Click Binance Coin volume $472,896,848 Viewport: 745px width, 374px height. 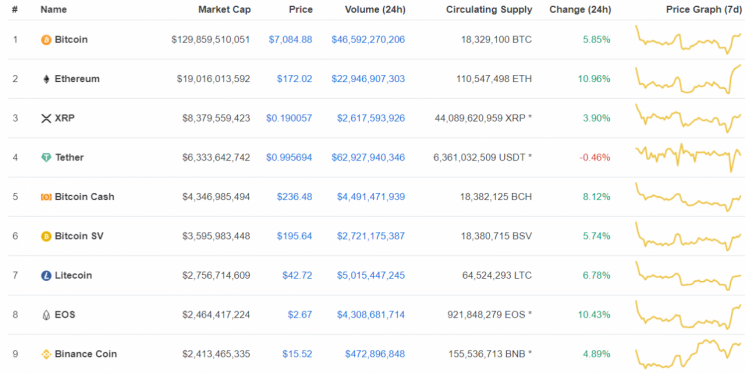(x=375, y=354)
